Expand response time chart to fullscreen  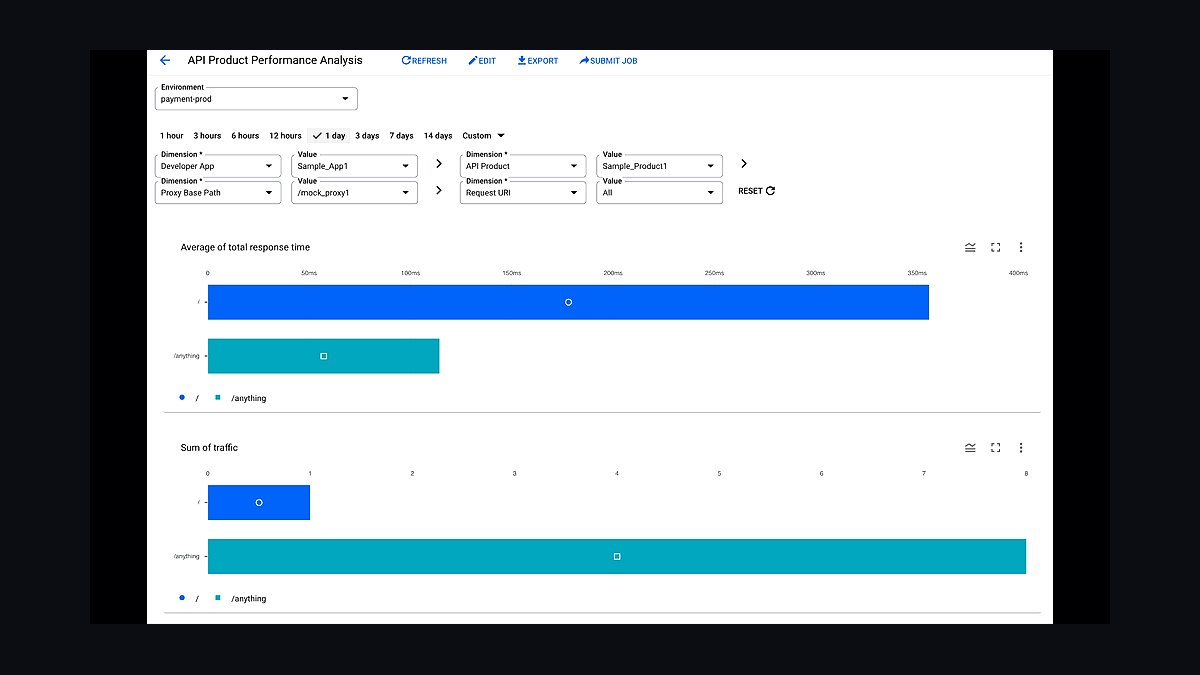(996, 247)
